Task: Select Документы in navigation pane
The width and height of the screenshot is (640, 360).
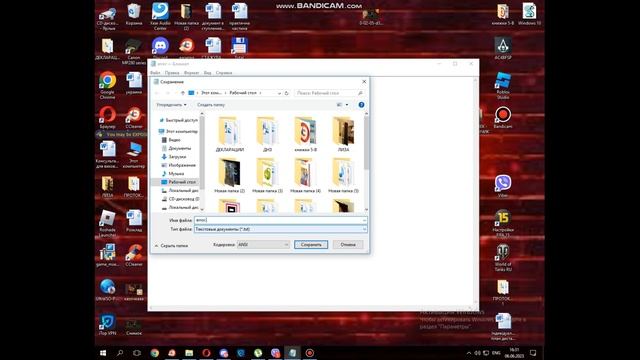Action: coord(176,148)
